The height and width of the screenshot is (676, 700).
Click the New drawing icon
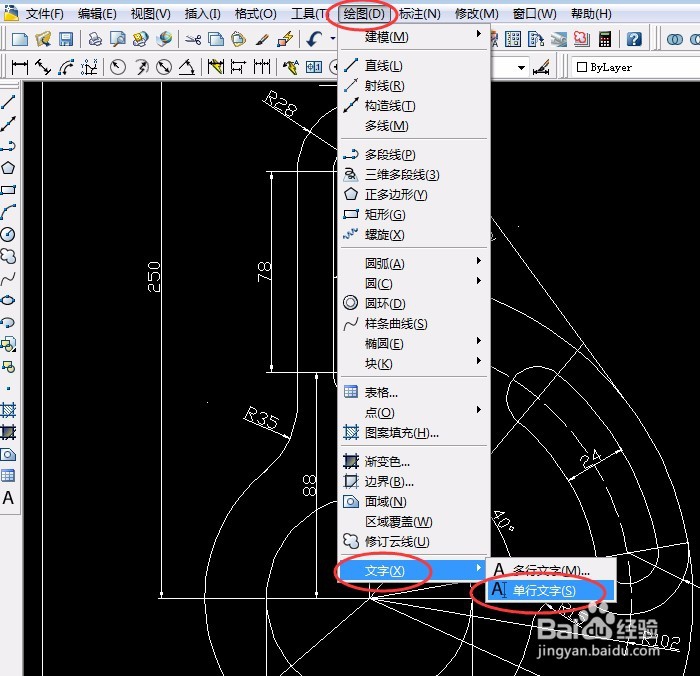[20, 40]
